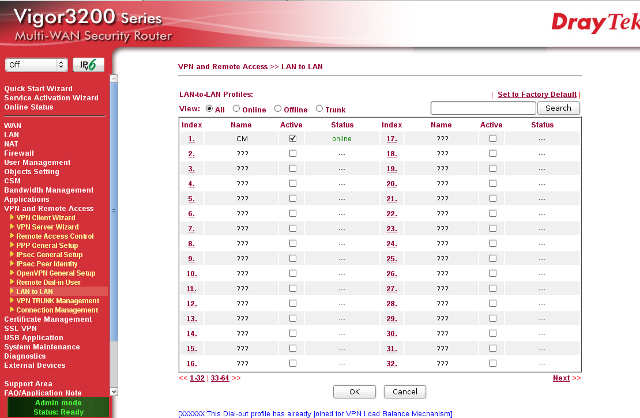Uncheck Active checkbox for profile 1

[x=293, y=138]
